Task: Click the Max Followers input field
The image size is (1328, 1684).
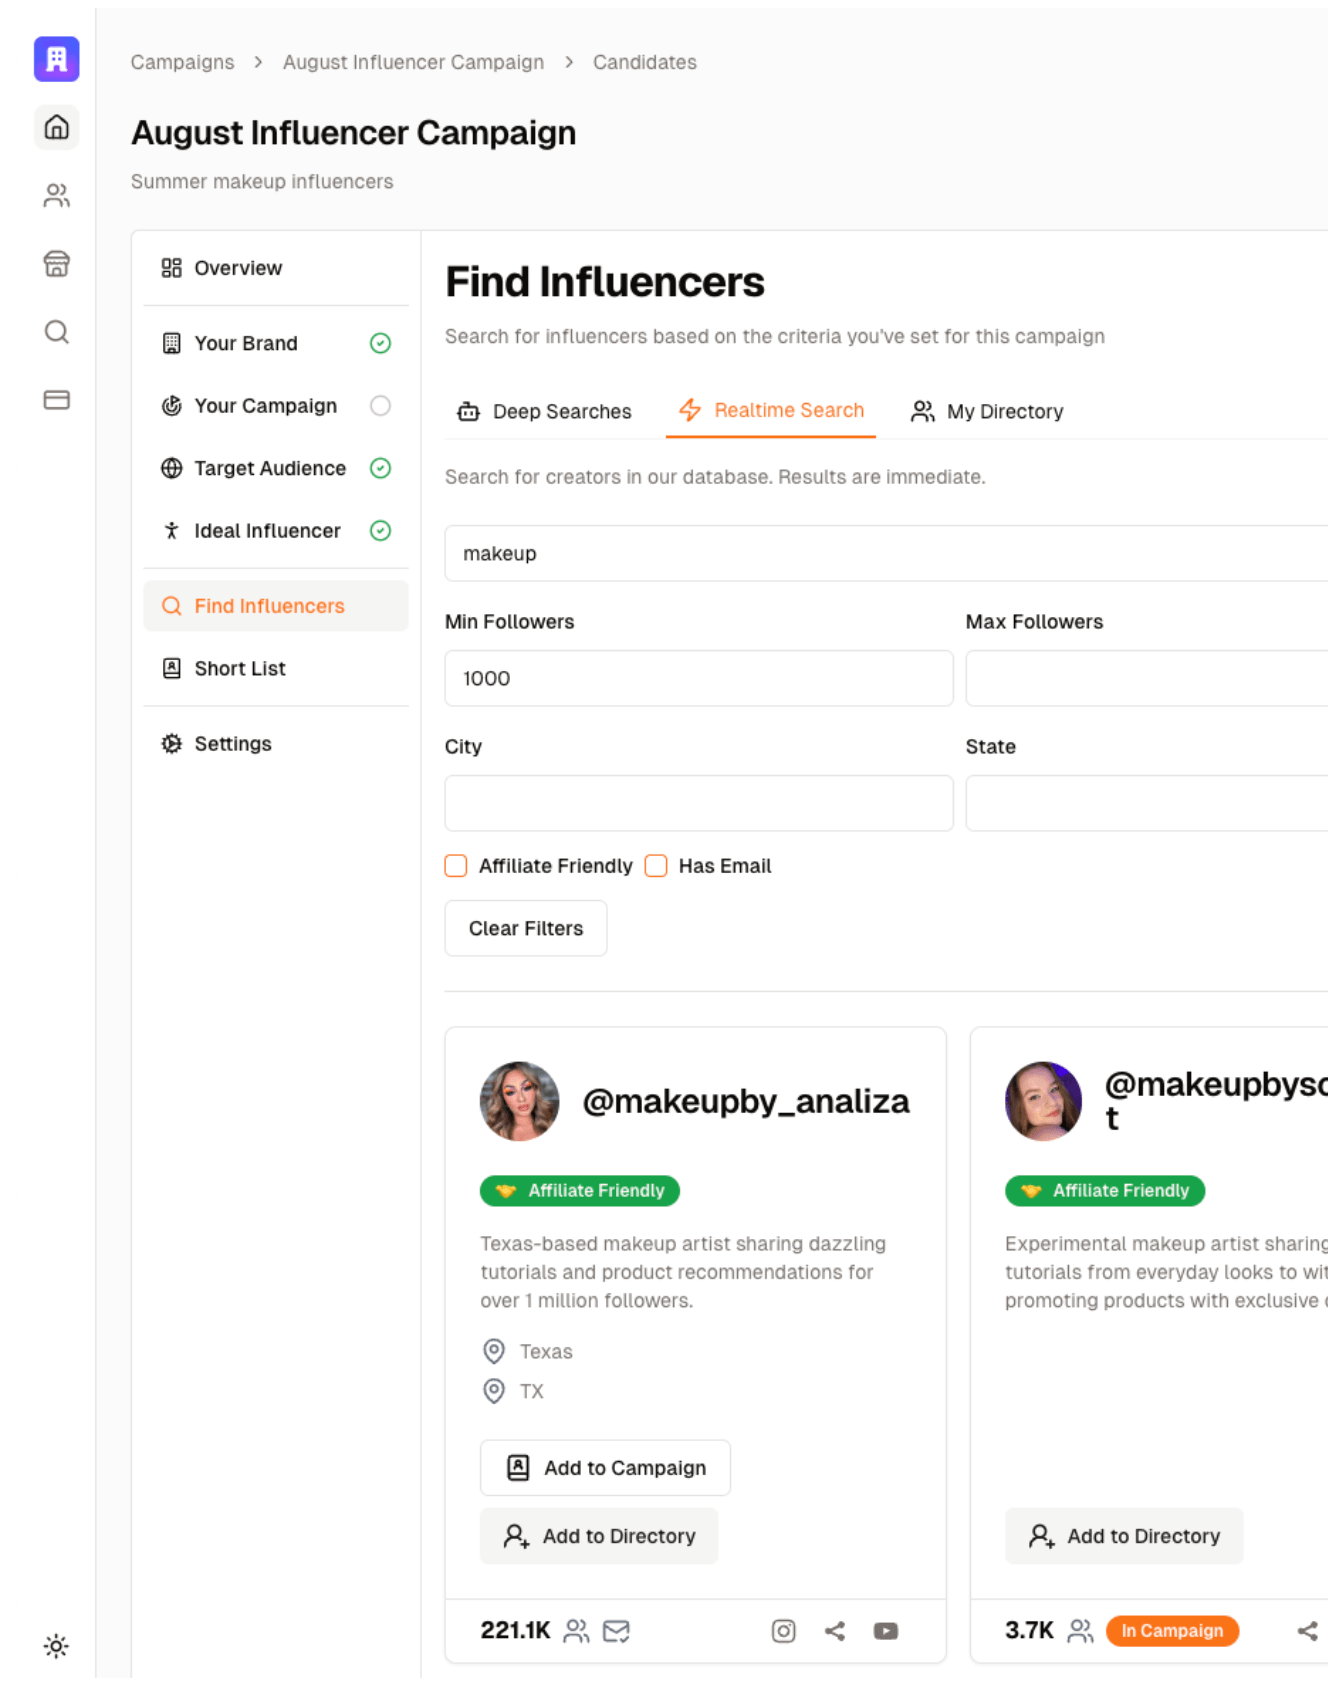Action: (x=1147, y=678)
